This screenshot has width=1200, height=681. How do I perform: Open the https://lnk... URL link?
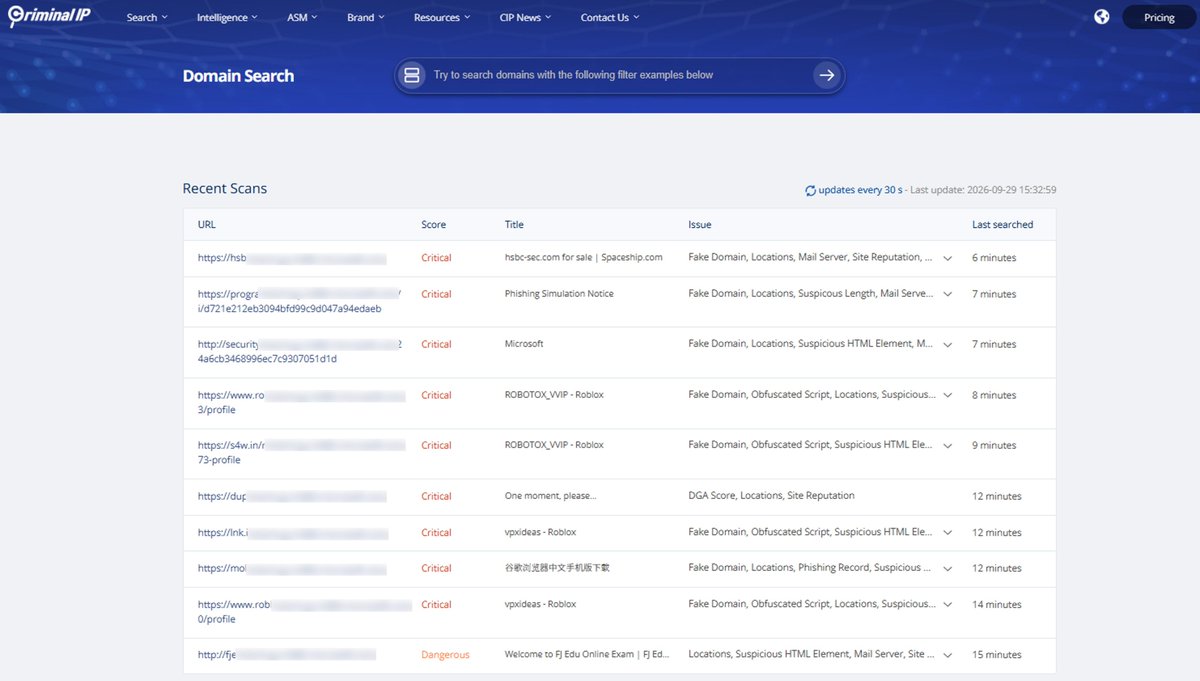coord(293,532)
